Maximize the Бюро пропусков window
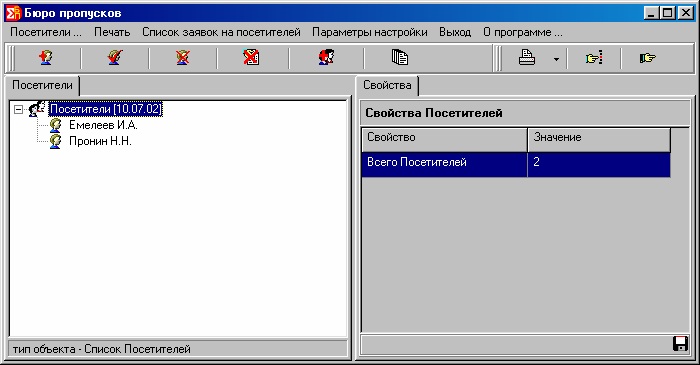 667,13
